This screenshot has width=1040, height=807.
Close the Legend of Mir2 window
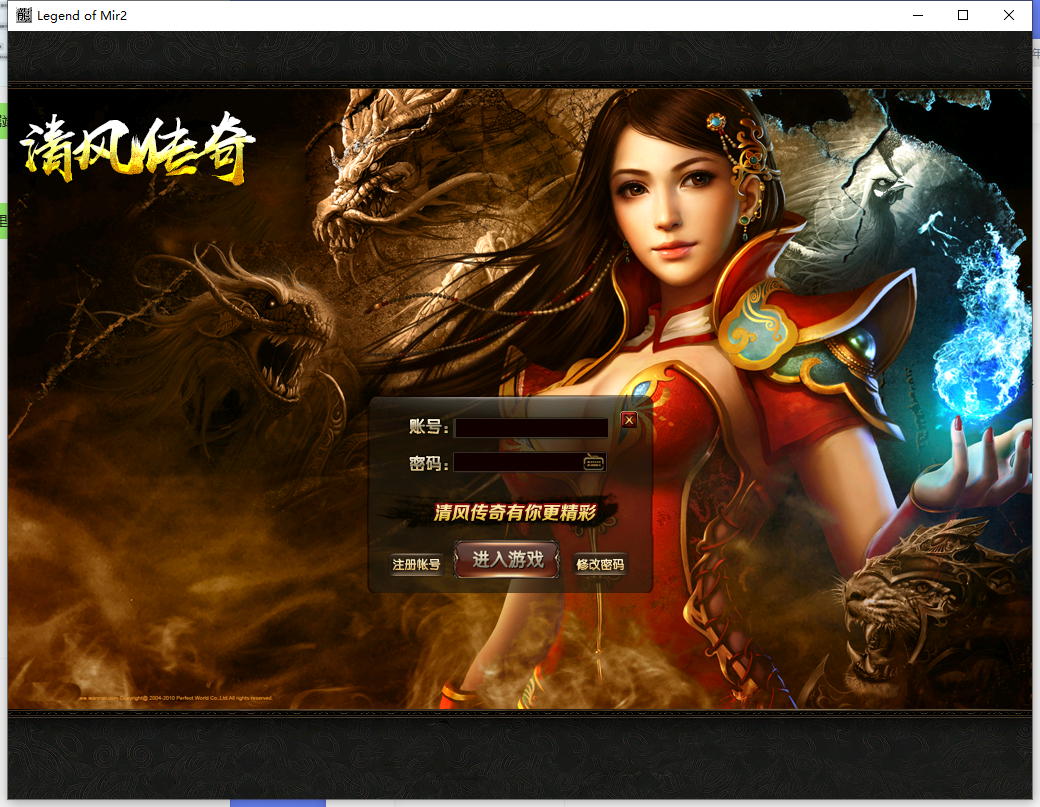click(x=1009, y=15)
